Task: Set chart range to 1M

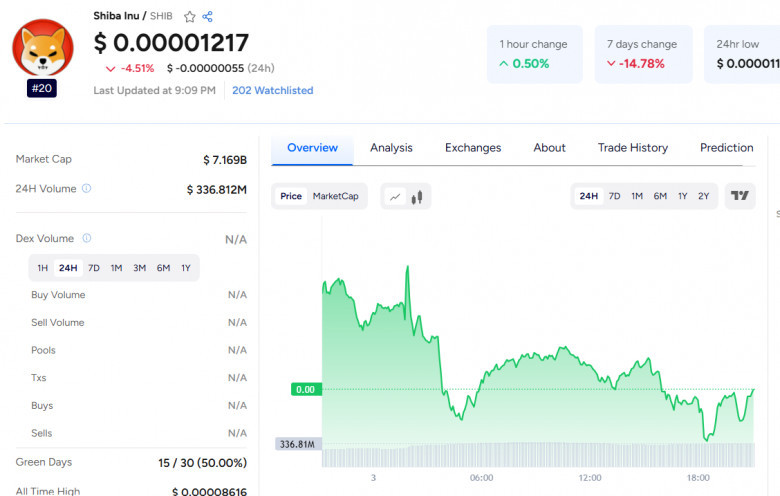Action: [x=637, y=196]
